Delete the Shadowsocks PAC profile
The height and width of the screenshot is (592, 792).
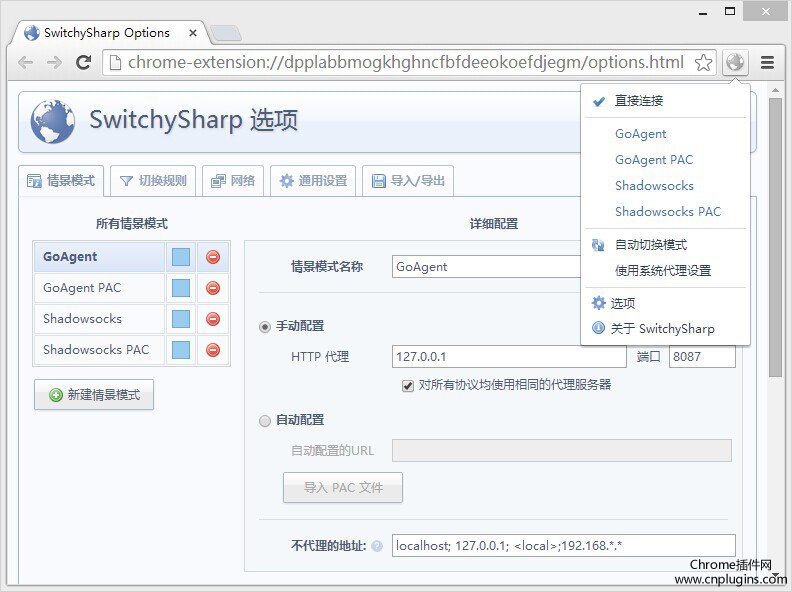click(x=213, y=350)
